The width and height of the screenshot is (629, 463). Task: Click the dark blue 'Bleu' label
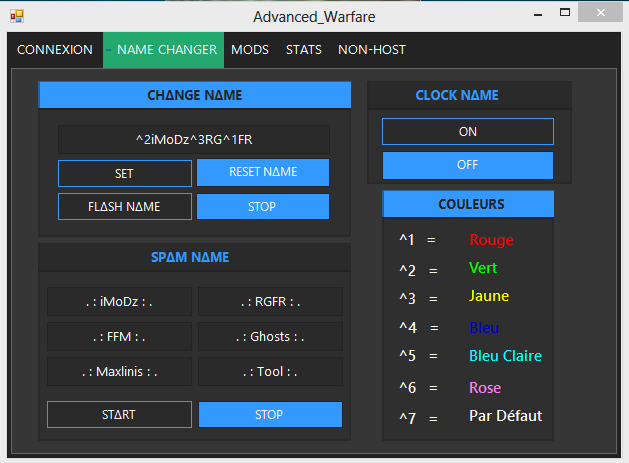484,328
